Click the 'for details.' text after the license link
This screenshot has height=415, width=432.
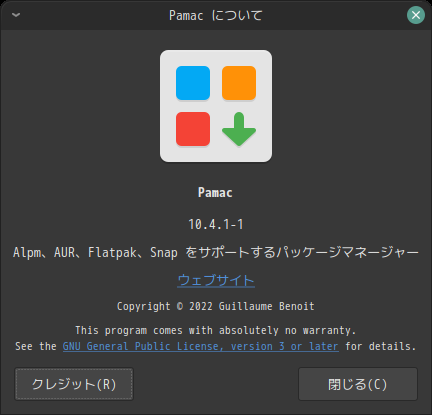pyautogui.click(x=381, y=346)
